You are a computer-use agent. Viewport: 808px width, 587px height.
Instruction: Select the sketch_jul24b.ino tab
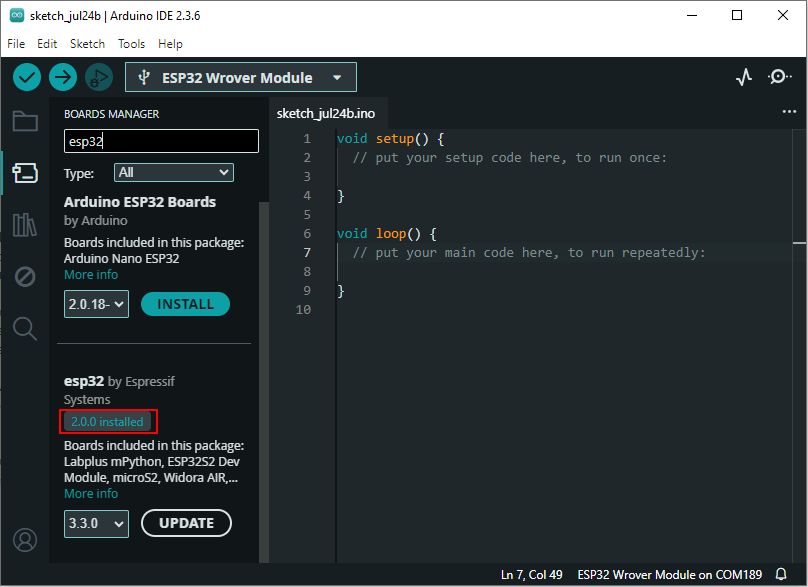[x=326, y=113]
